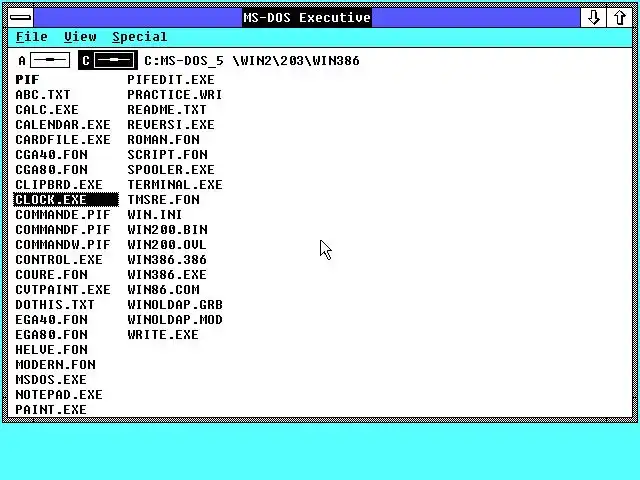The height and width of the screenshot is (480, 640).
Task: Select CLIPBRD.EXE
Action: coord(59,184)
